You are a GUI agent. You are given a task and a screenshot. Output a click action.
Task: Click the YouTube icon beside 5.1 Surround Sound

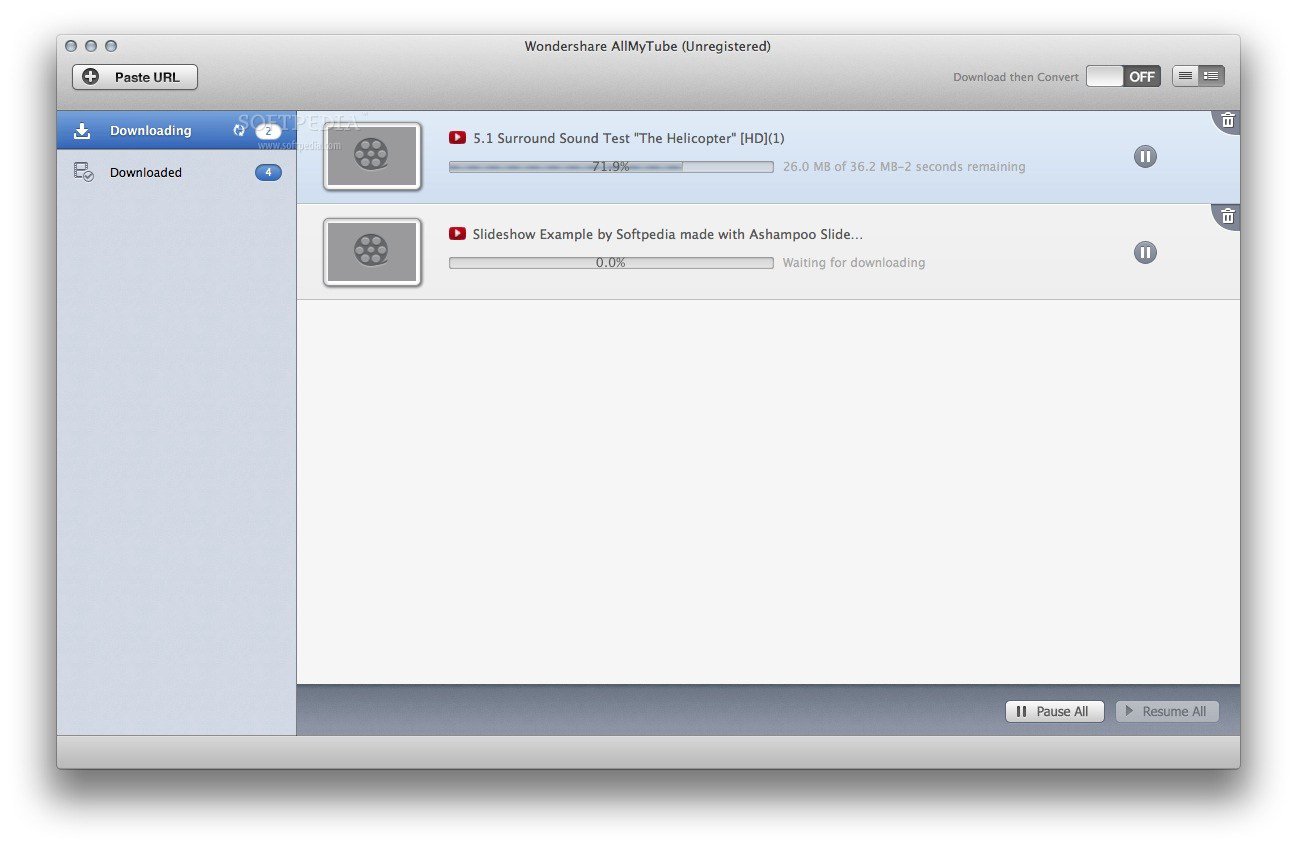click(x=457, y=138)
